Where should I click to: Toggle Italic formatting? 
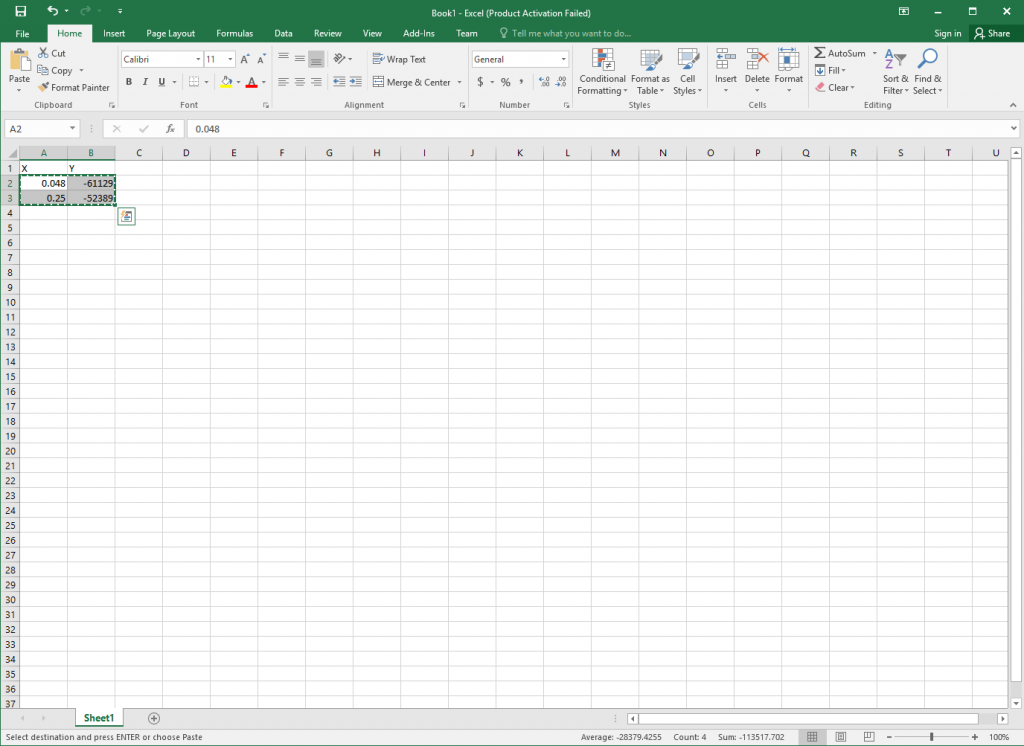click(145, 82)
